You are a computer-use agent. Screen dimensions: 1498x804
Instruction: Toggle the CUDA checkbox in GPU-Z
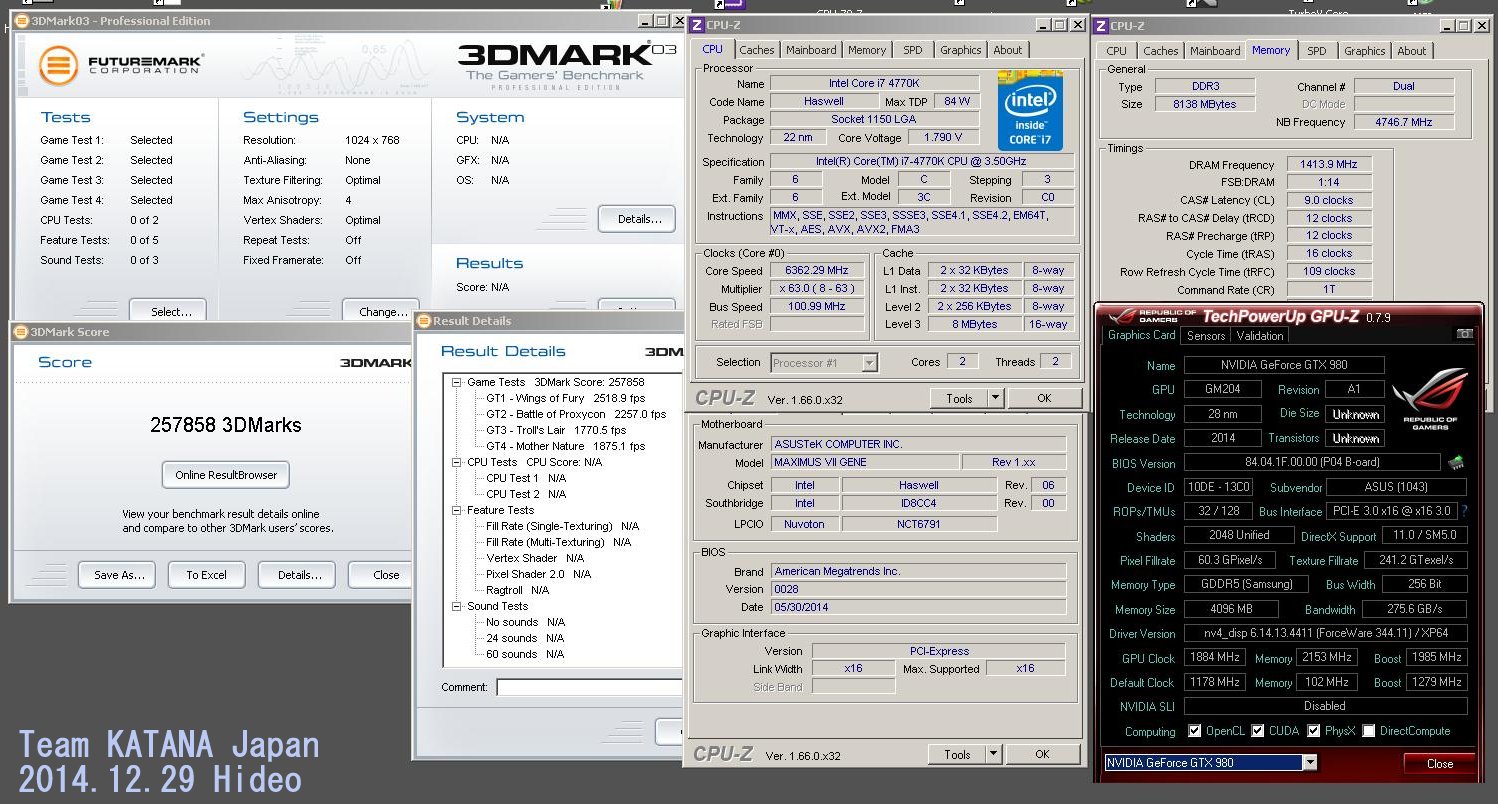1258,731
